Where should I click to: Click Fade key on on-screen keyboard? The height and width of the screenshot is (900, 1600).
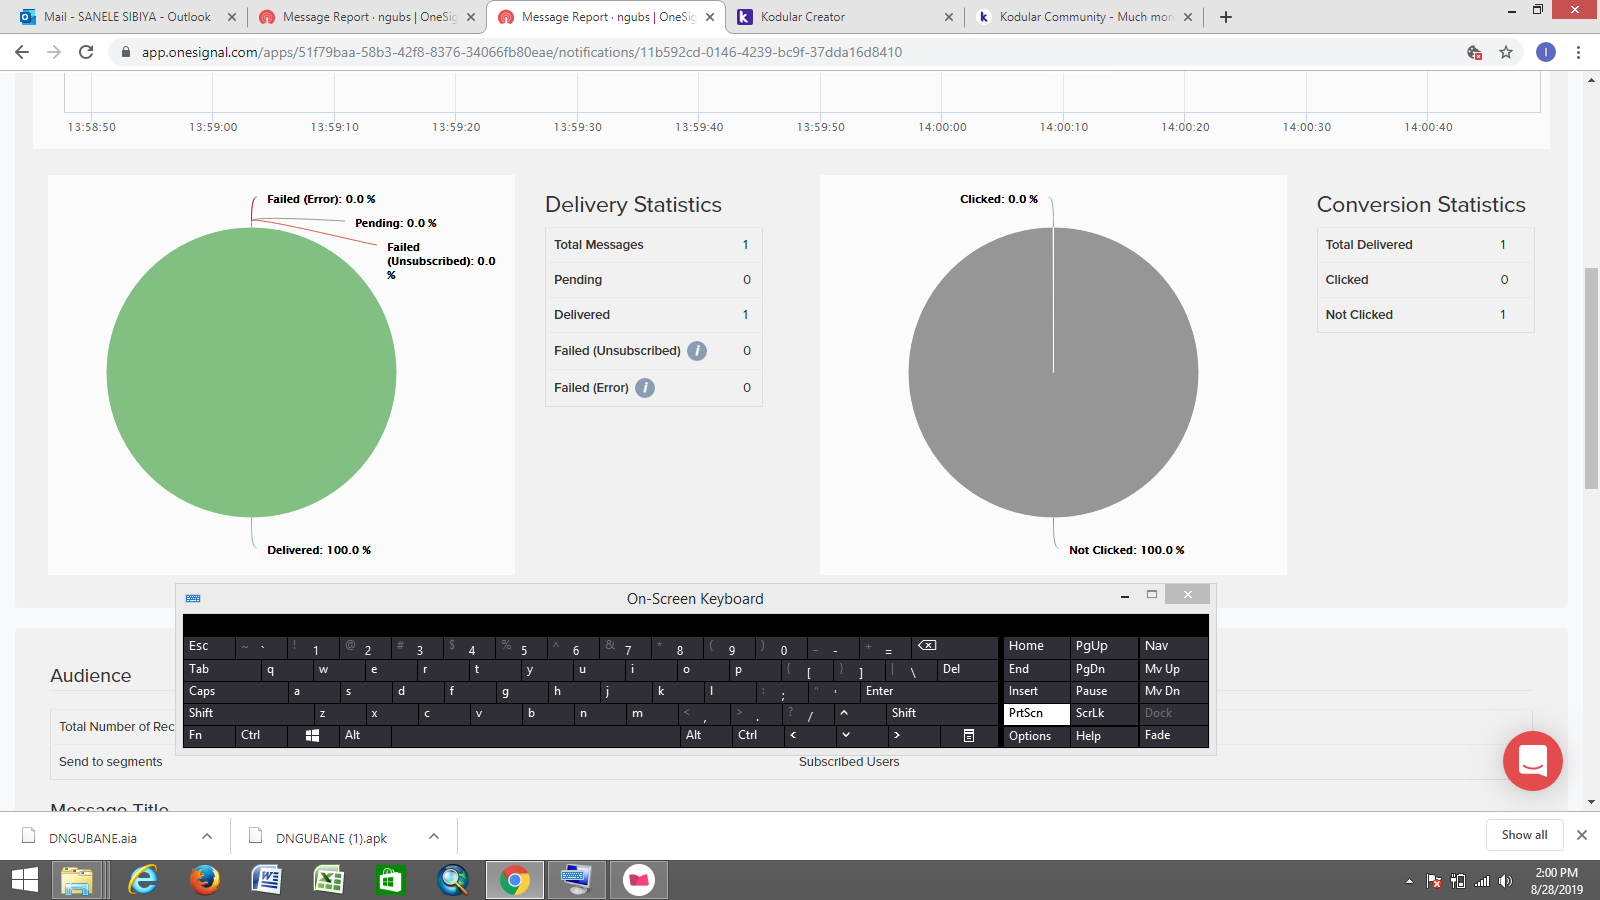click(x=1173, y=735)
